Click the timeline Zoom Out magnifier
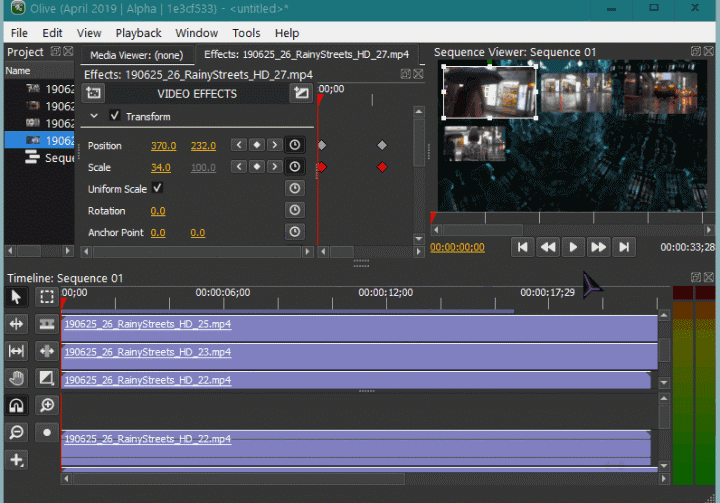Image resolution: width=720 pixels, height=503 pixels. coord(16,432)
